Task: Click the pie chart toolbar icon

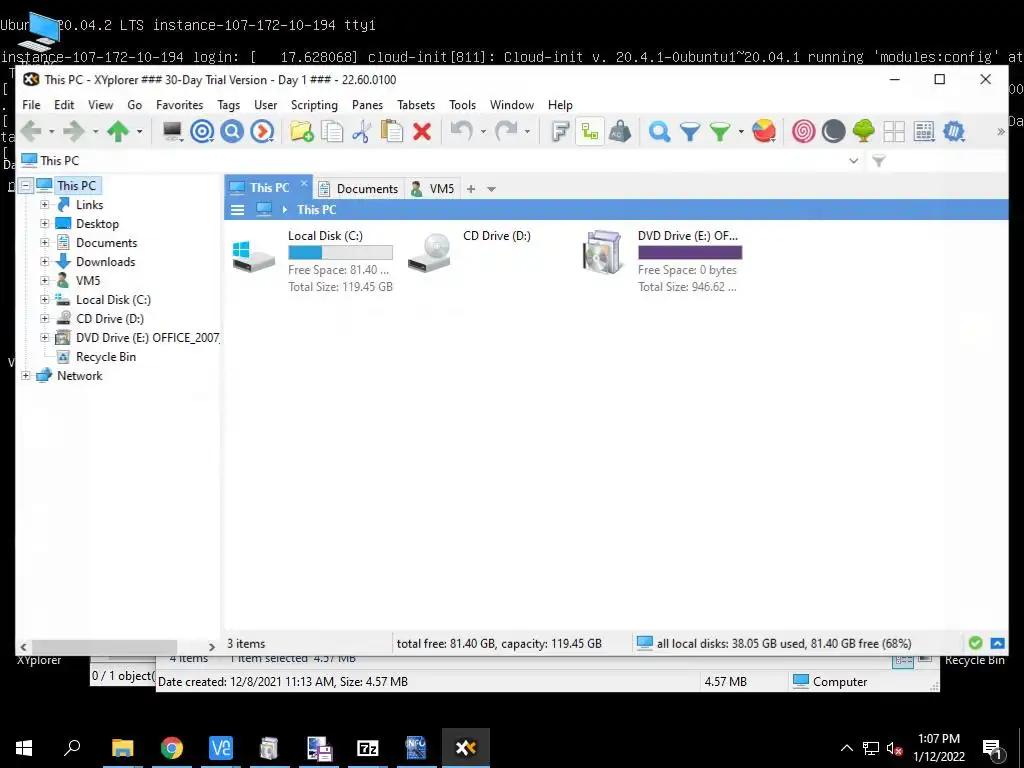Action: click(763, 131)
